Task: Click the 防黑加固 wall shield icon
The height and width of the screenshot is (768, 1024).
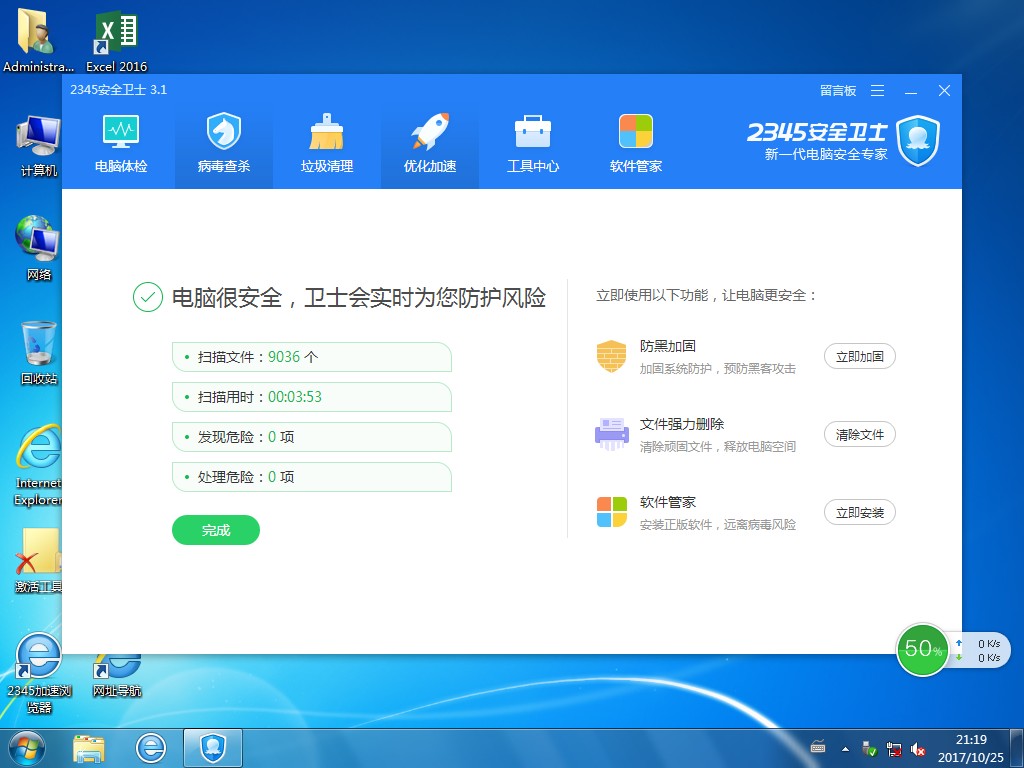Action: click(611, 356)
